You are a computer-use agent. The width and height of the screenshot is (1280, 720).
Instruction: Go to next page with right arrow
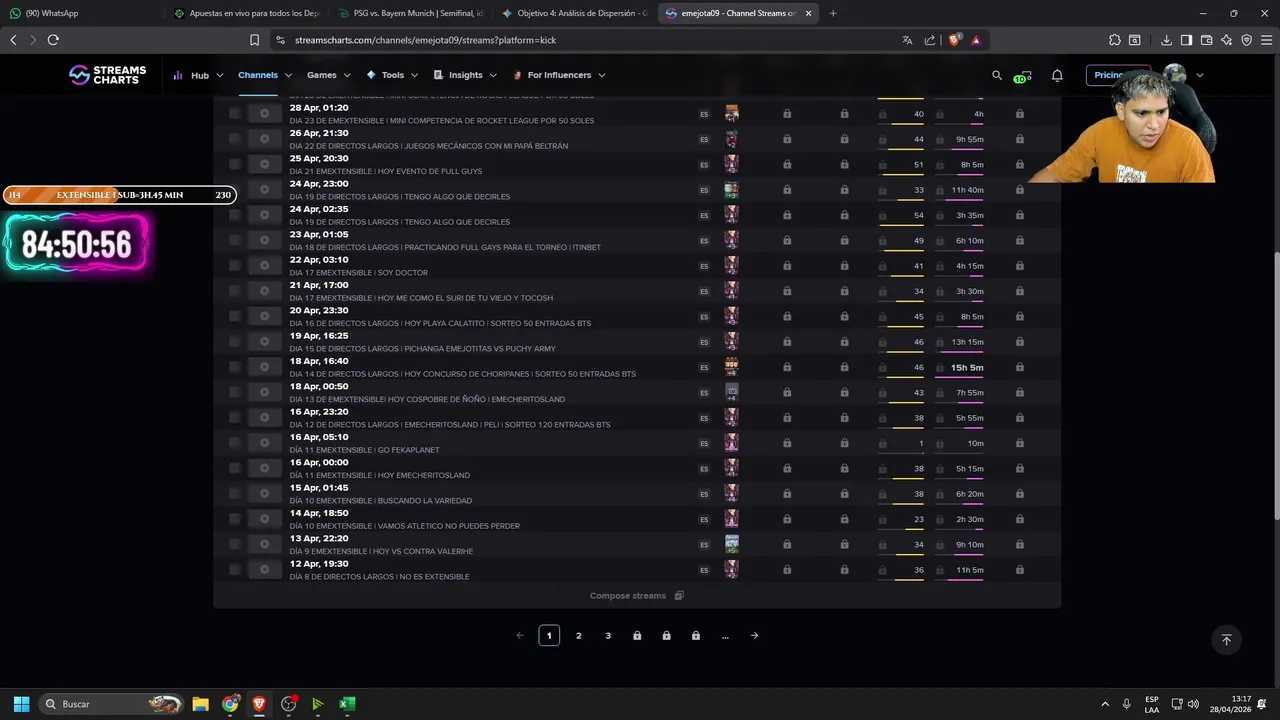click(x=754, y=636)
